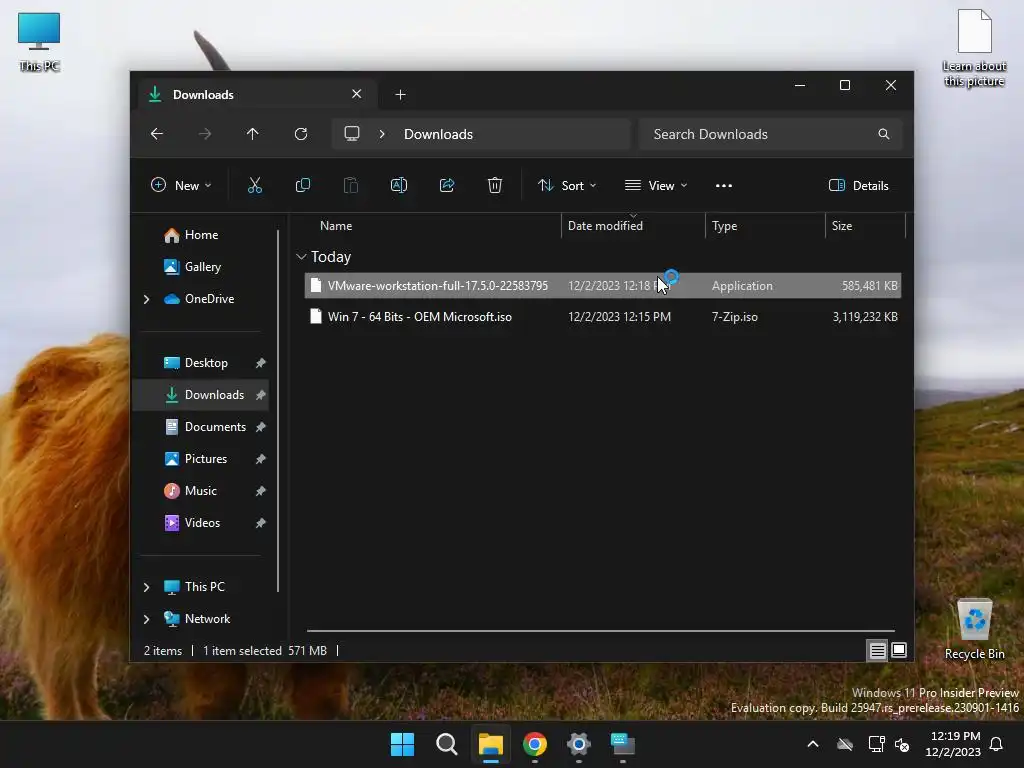
Task: Click the Rename icon in toolbar
Action: click(398, 185)
